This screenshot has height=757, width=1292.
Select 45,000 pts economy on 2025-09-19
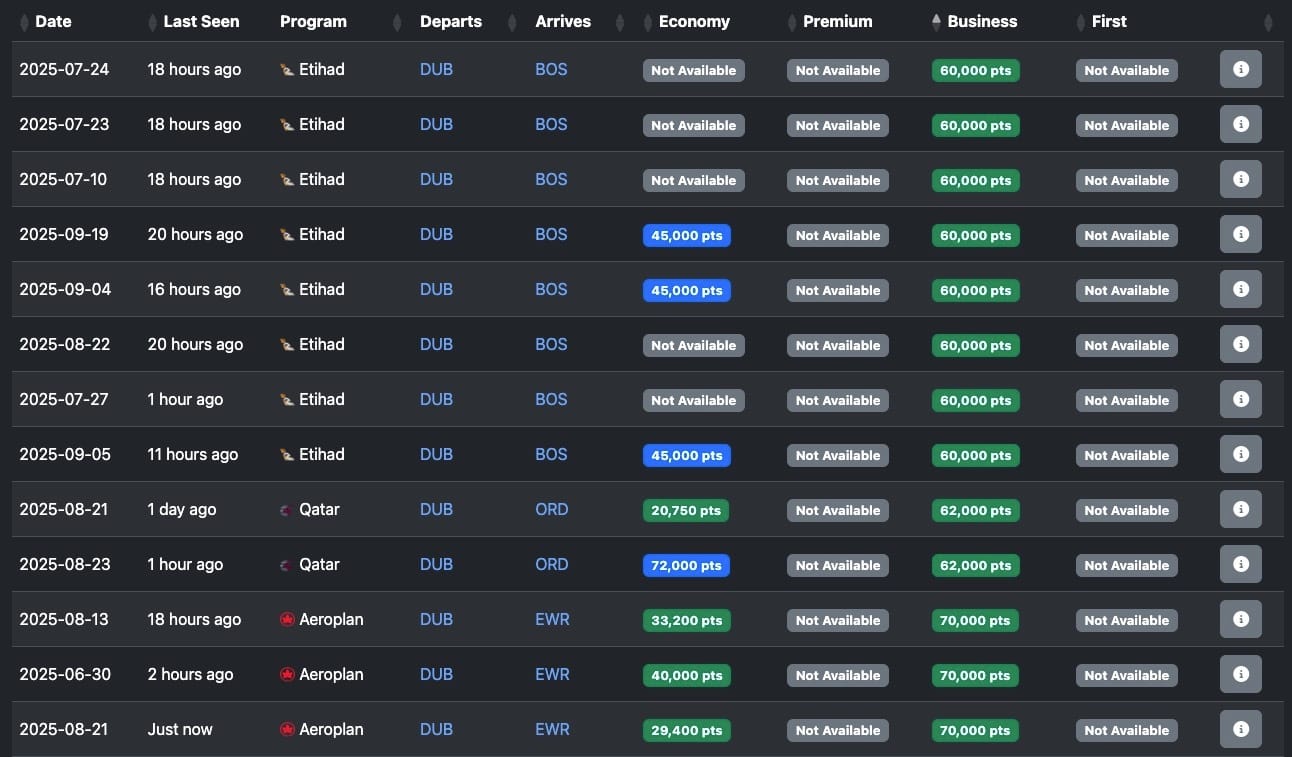click(x=687, y=236)
